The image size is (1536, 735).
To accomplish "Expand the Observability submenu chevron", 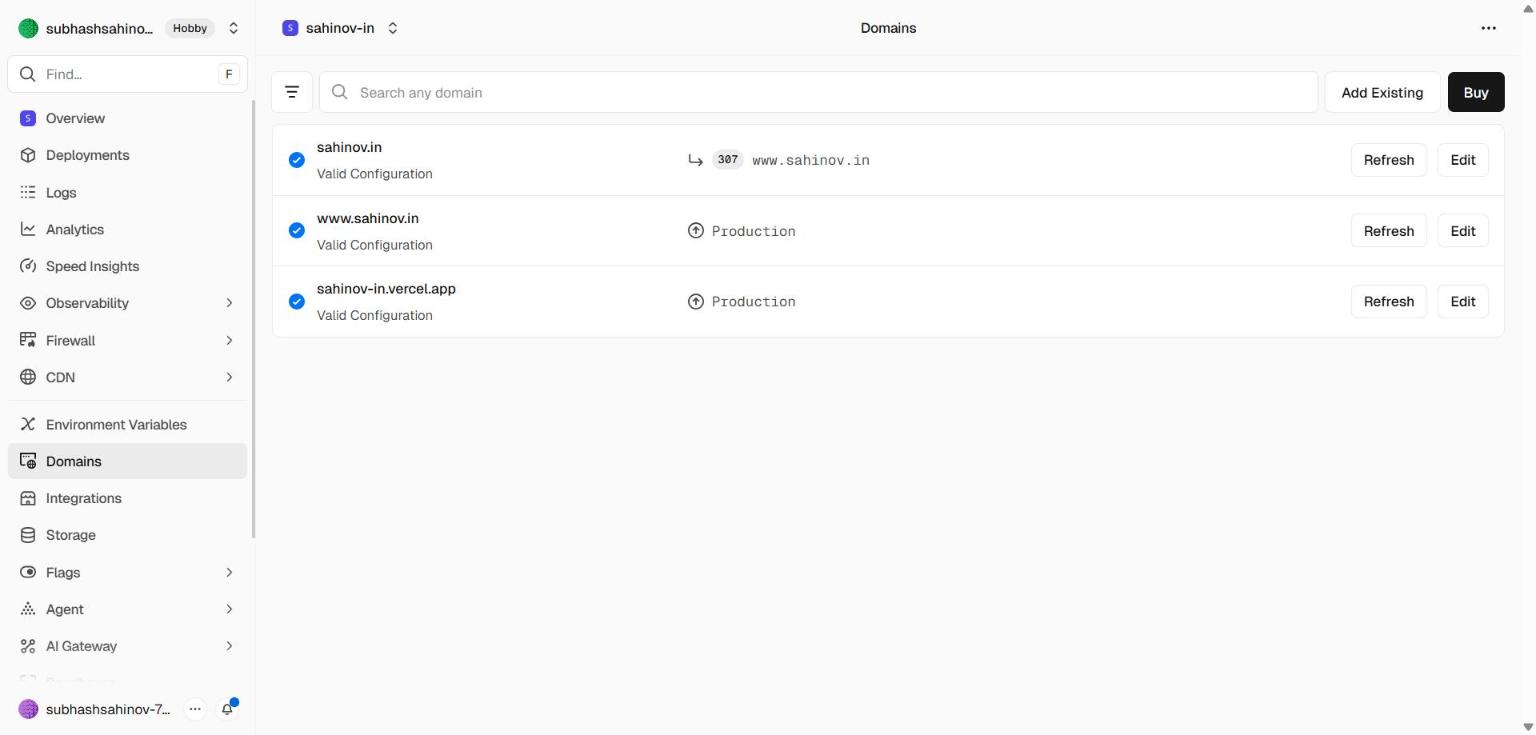I will coord(229,303).
